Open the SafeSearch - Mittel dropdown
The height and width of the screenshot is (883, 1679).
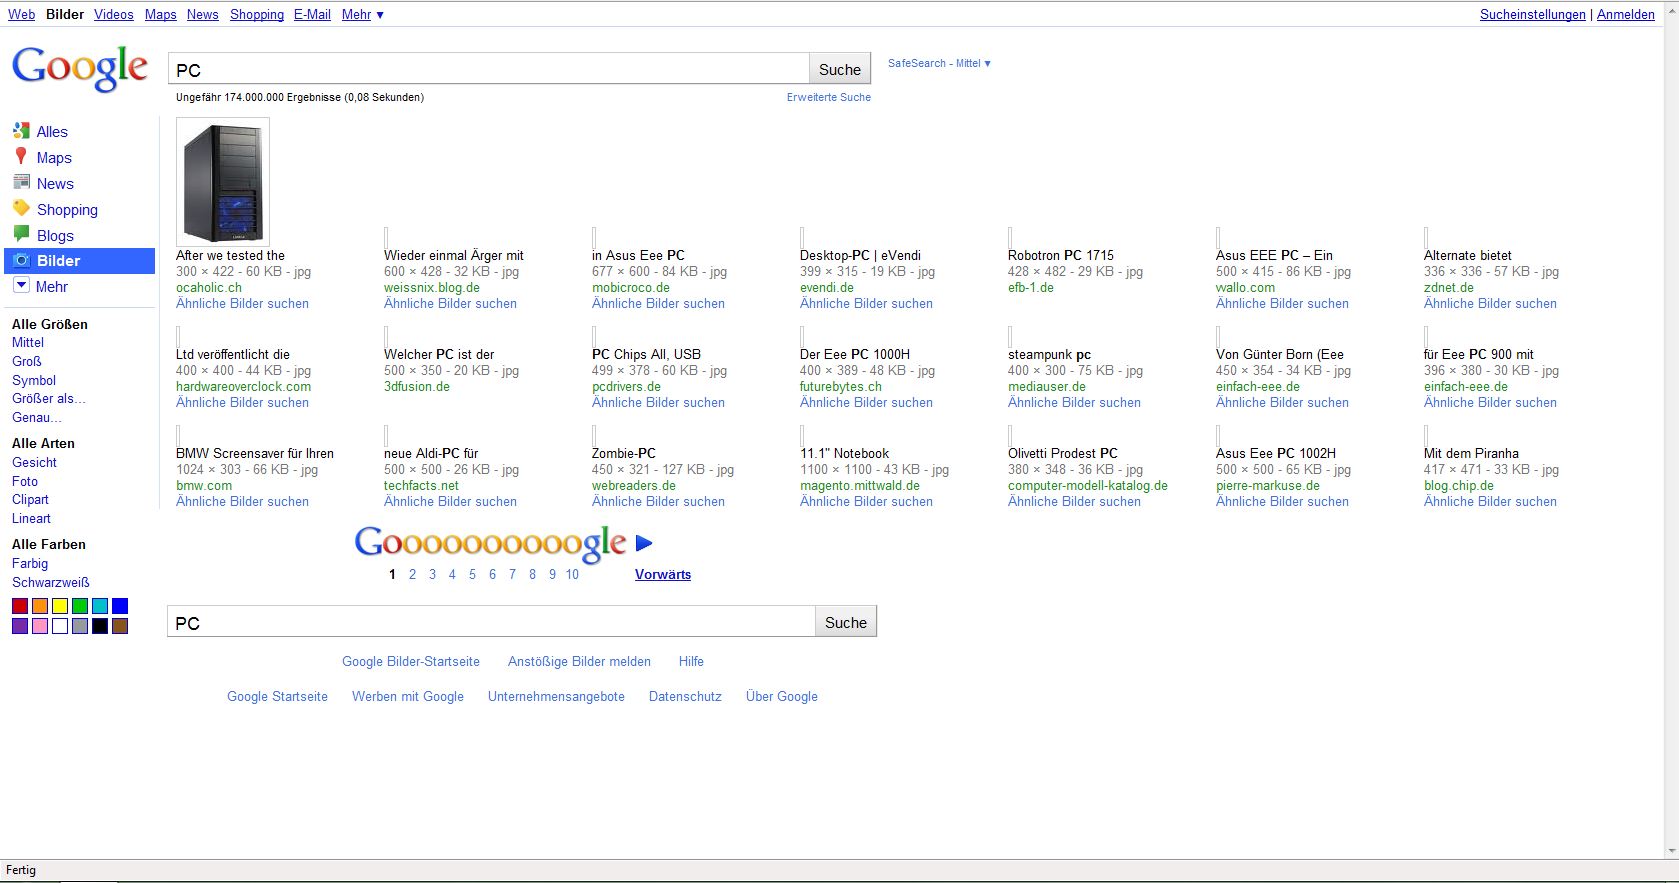939,63
